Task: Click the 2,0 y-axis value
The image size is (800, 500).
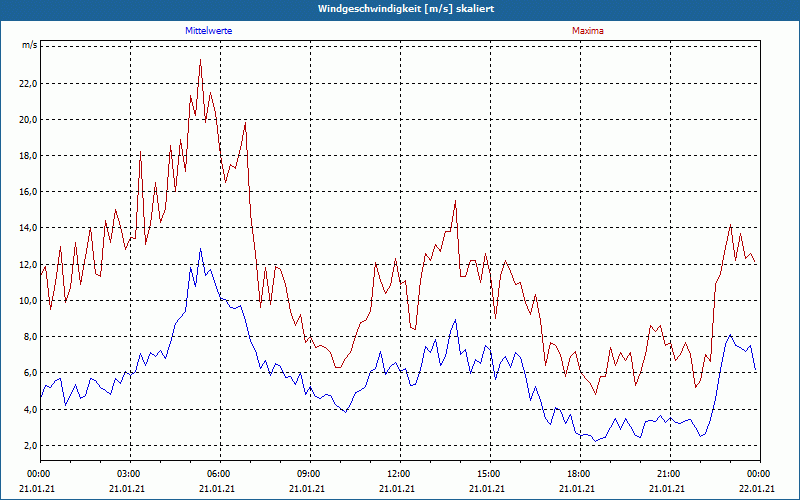Action: point(31,445)
